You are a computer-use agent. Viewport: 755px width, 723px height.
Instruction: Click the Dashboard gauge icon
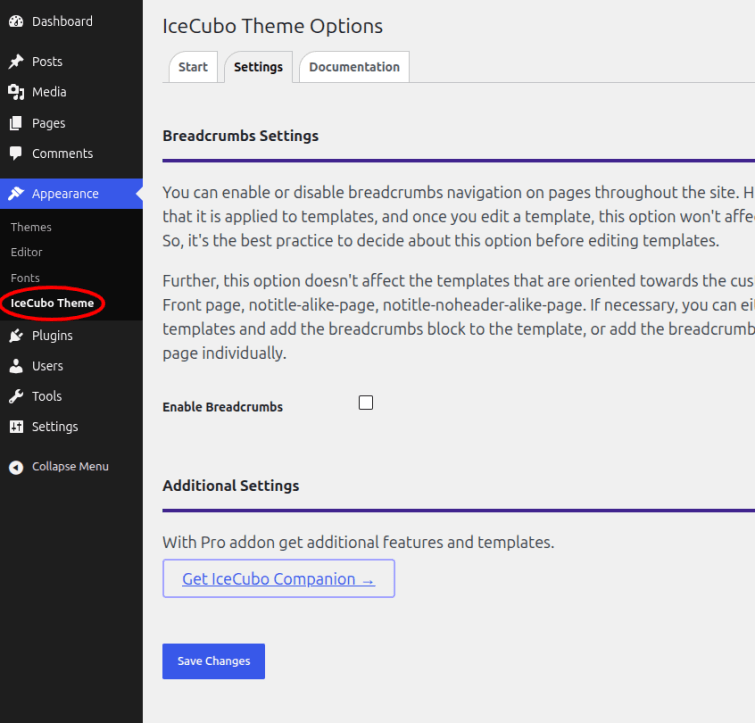pyautogui.click(x=16, y=21)
